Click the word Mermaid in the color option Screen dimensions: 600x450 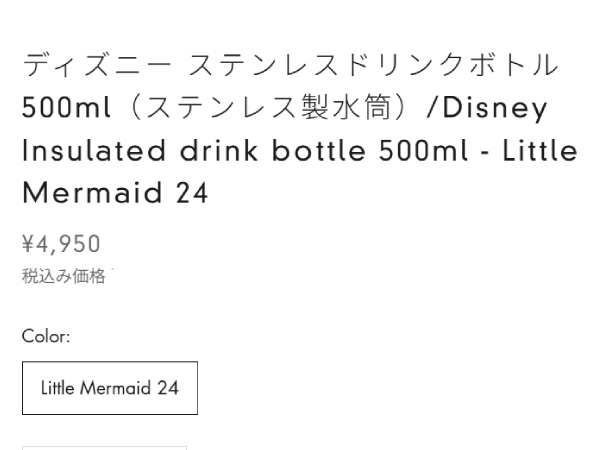[115, 388]
